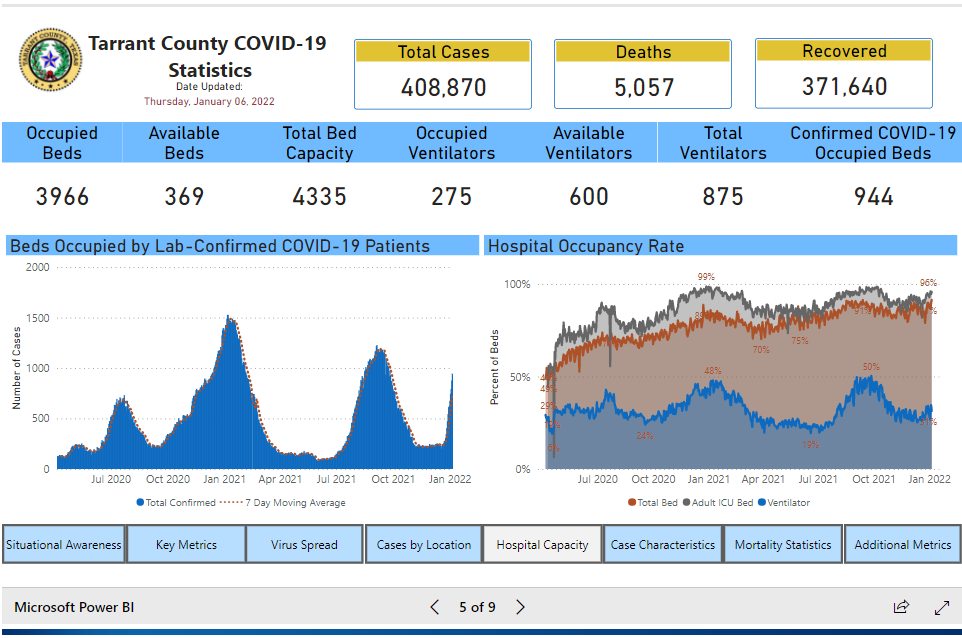
Task: Click the Thursday, January 06, 2022 date
Action: [x=209, y=101]
